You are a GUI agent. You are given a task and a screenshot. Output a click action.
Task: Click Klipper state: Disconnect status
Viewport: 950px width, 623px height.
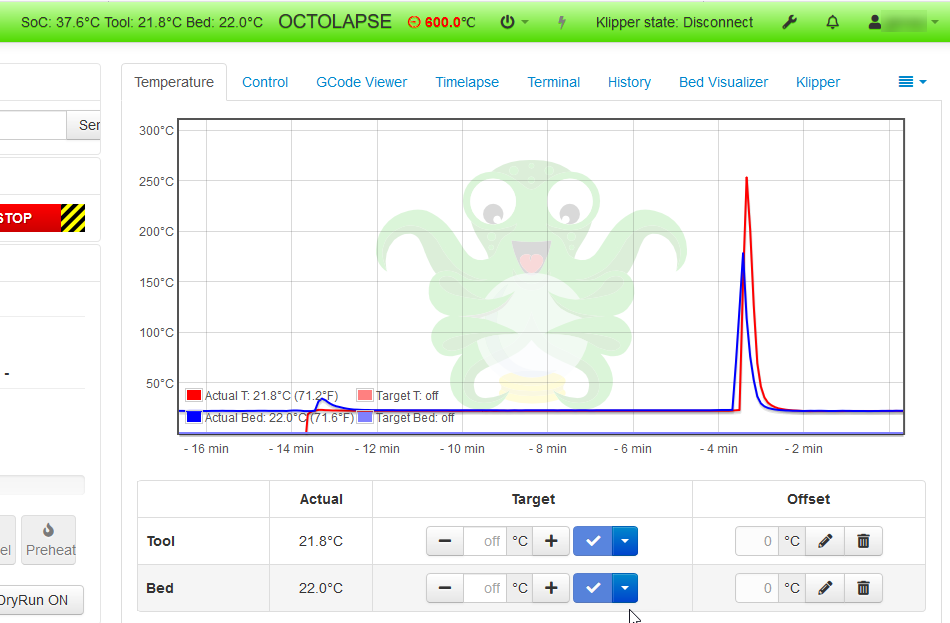pos(674,22)
